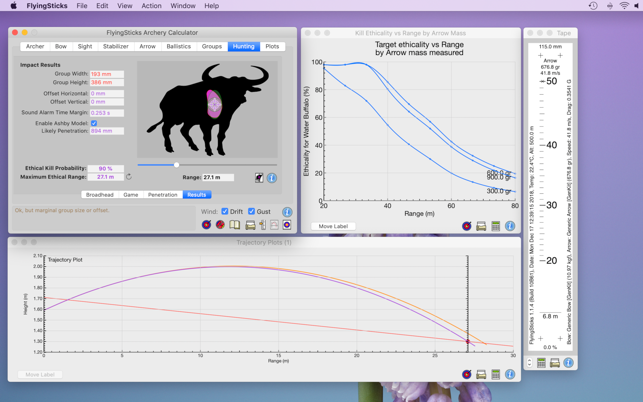The image size is (643, 402).
Task: Click the refresh arrow beside Maximum Ethical Range
Action: [129, 177]
